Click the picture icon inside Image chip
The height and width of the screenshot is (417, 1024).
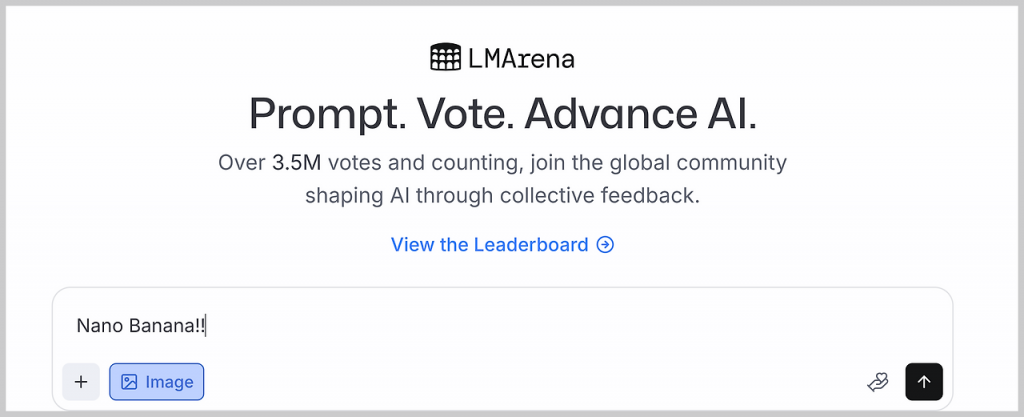pyautogui.click(x=129, y=382)
